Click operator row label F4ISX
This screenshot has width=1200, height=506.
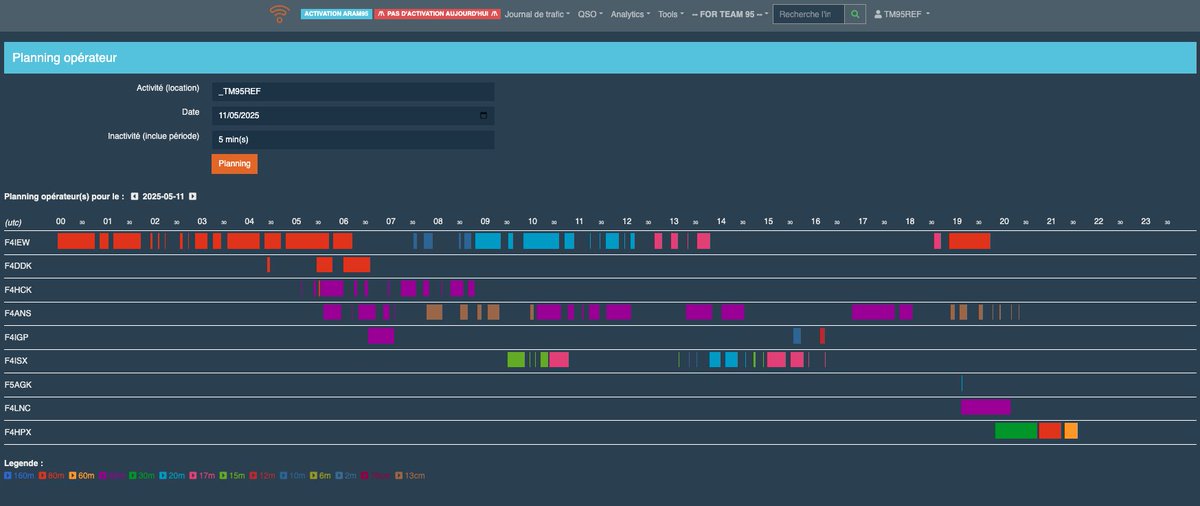(18, 360)
